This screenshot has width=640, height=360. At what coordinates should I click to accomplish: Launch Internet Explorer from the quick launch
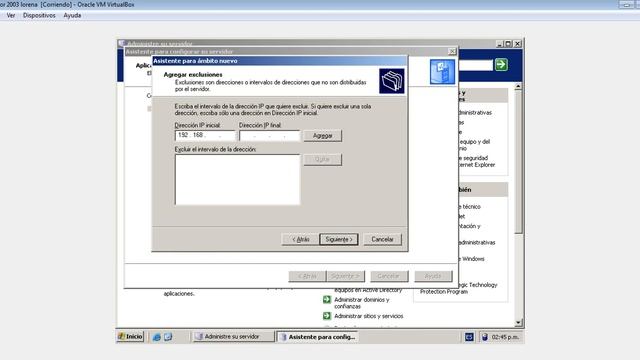pyautogui.click(x=156, y=337)
